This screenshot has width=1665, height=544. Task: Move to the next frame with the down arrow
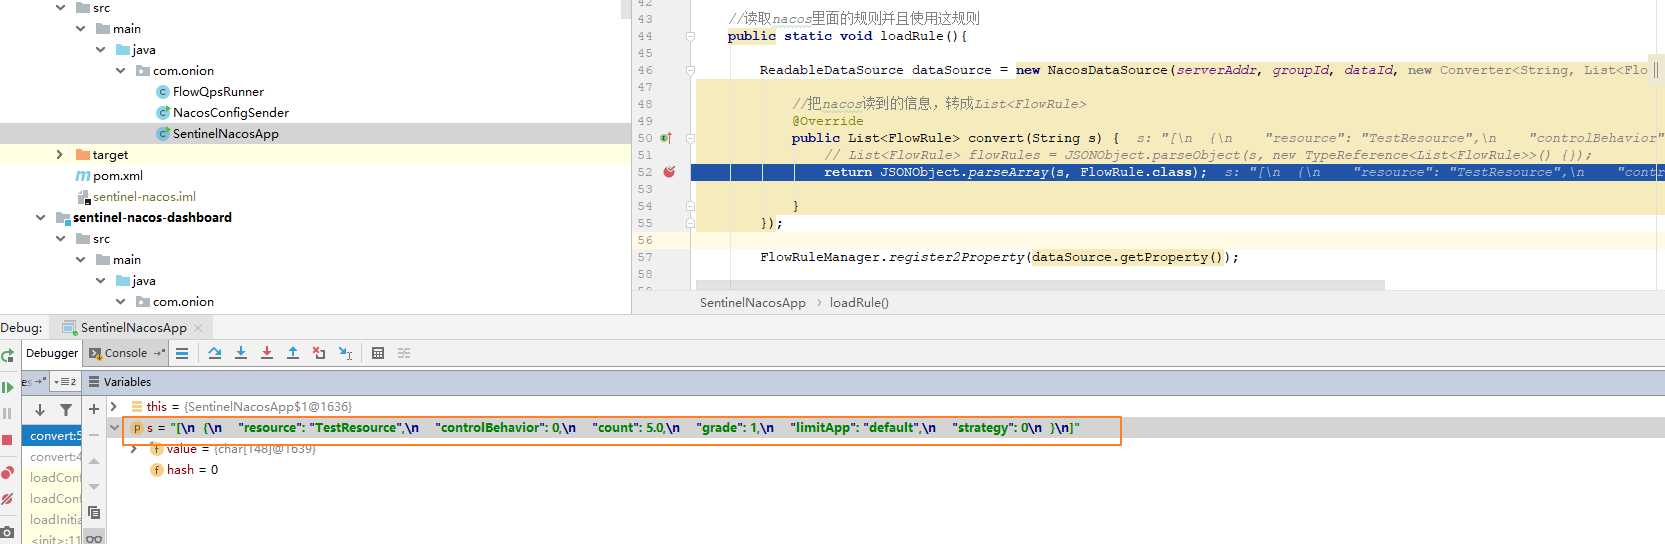[x=40, y=410]
